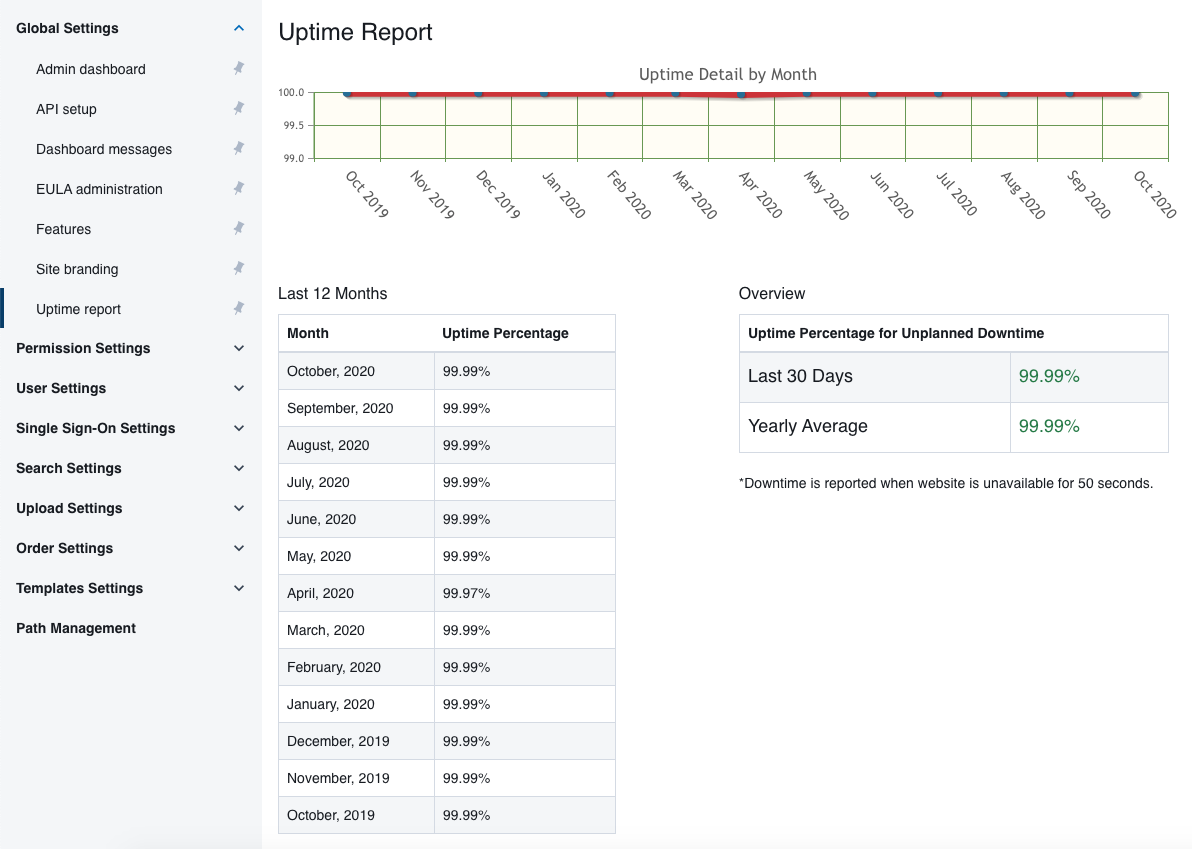Click the Month column header

click(x=308, y=333)
